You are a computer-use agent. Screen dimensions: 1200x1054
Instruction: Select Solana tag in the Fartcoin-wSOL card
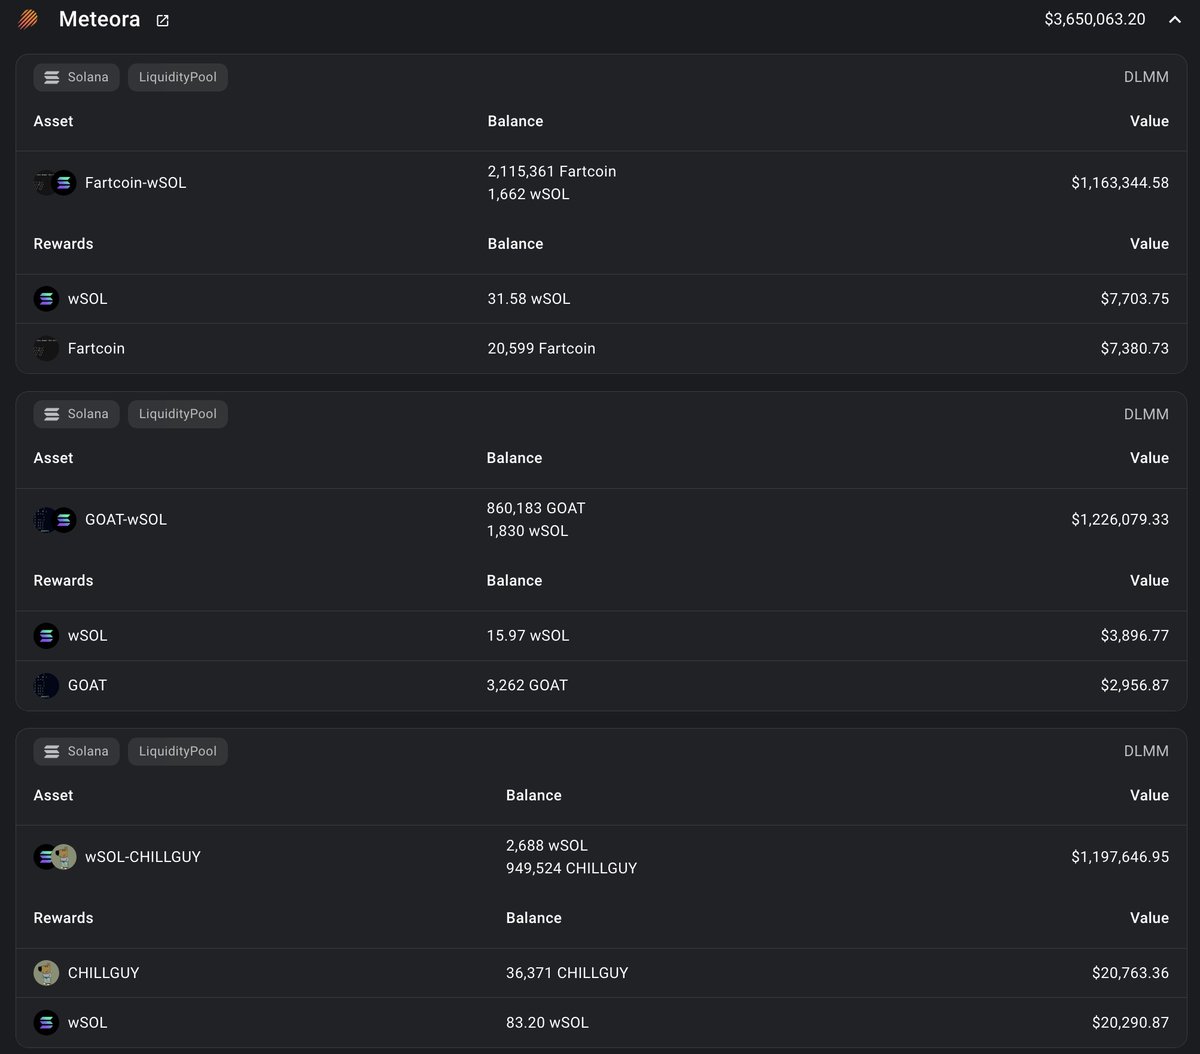(77, 77)
